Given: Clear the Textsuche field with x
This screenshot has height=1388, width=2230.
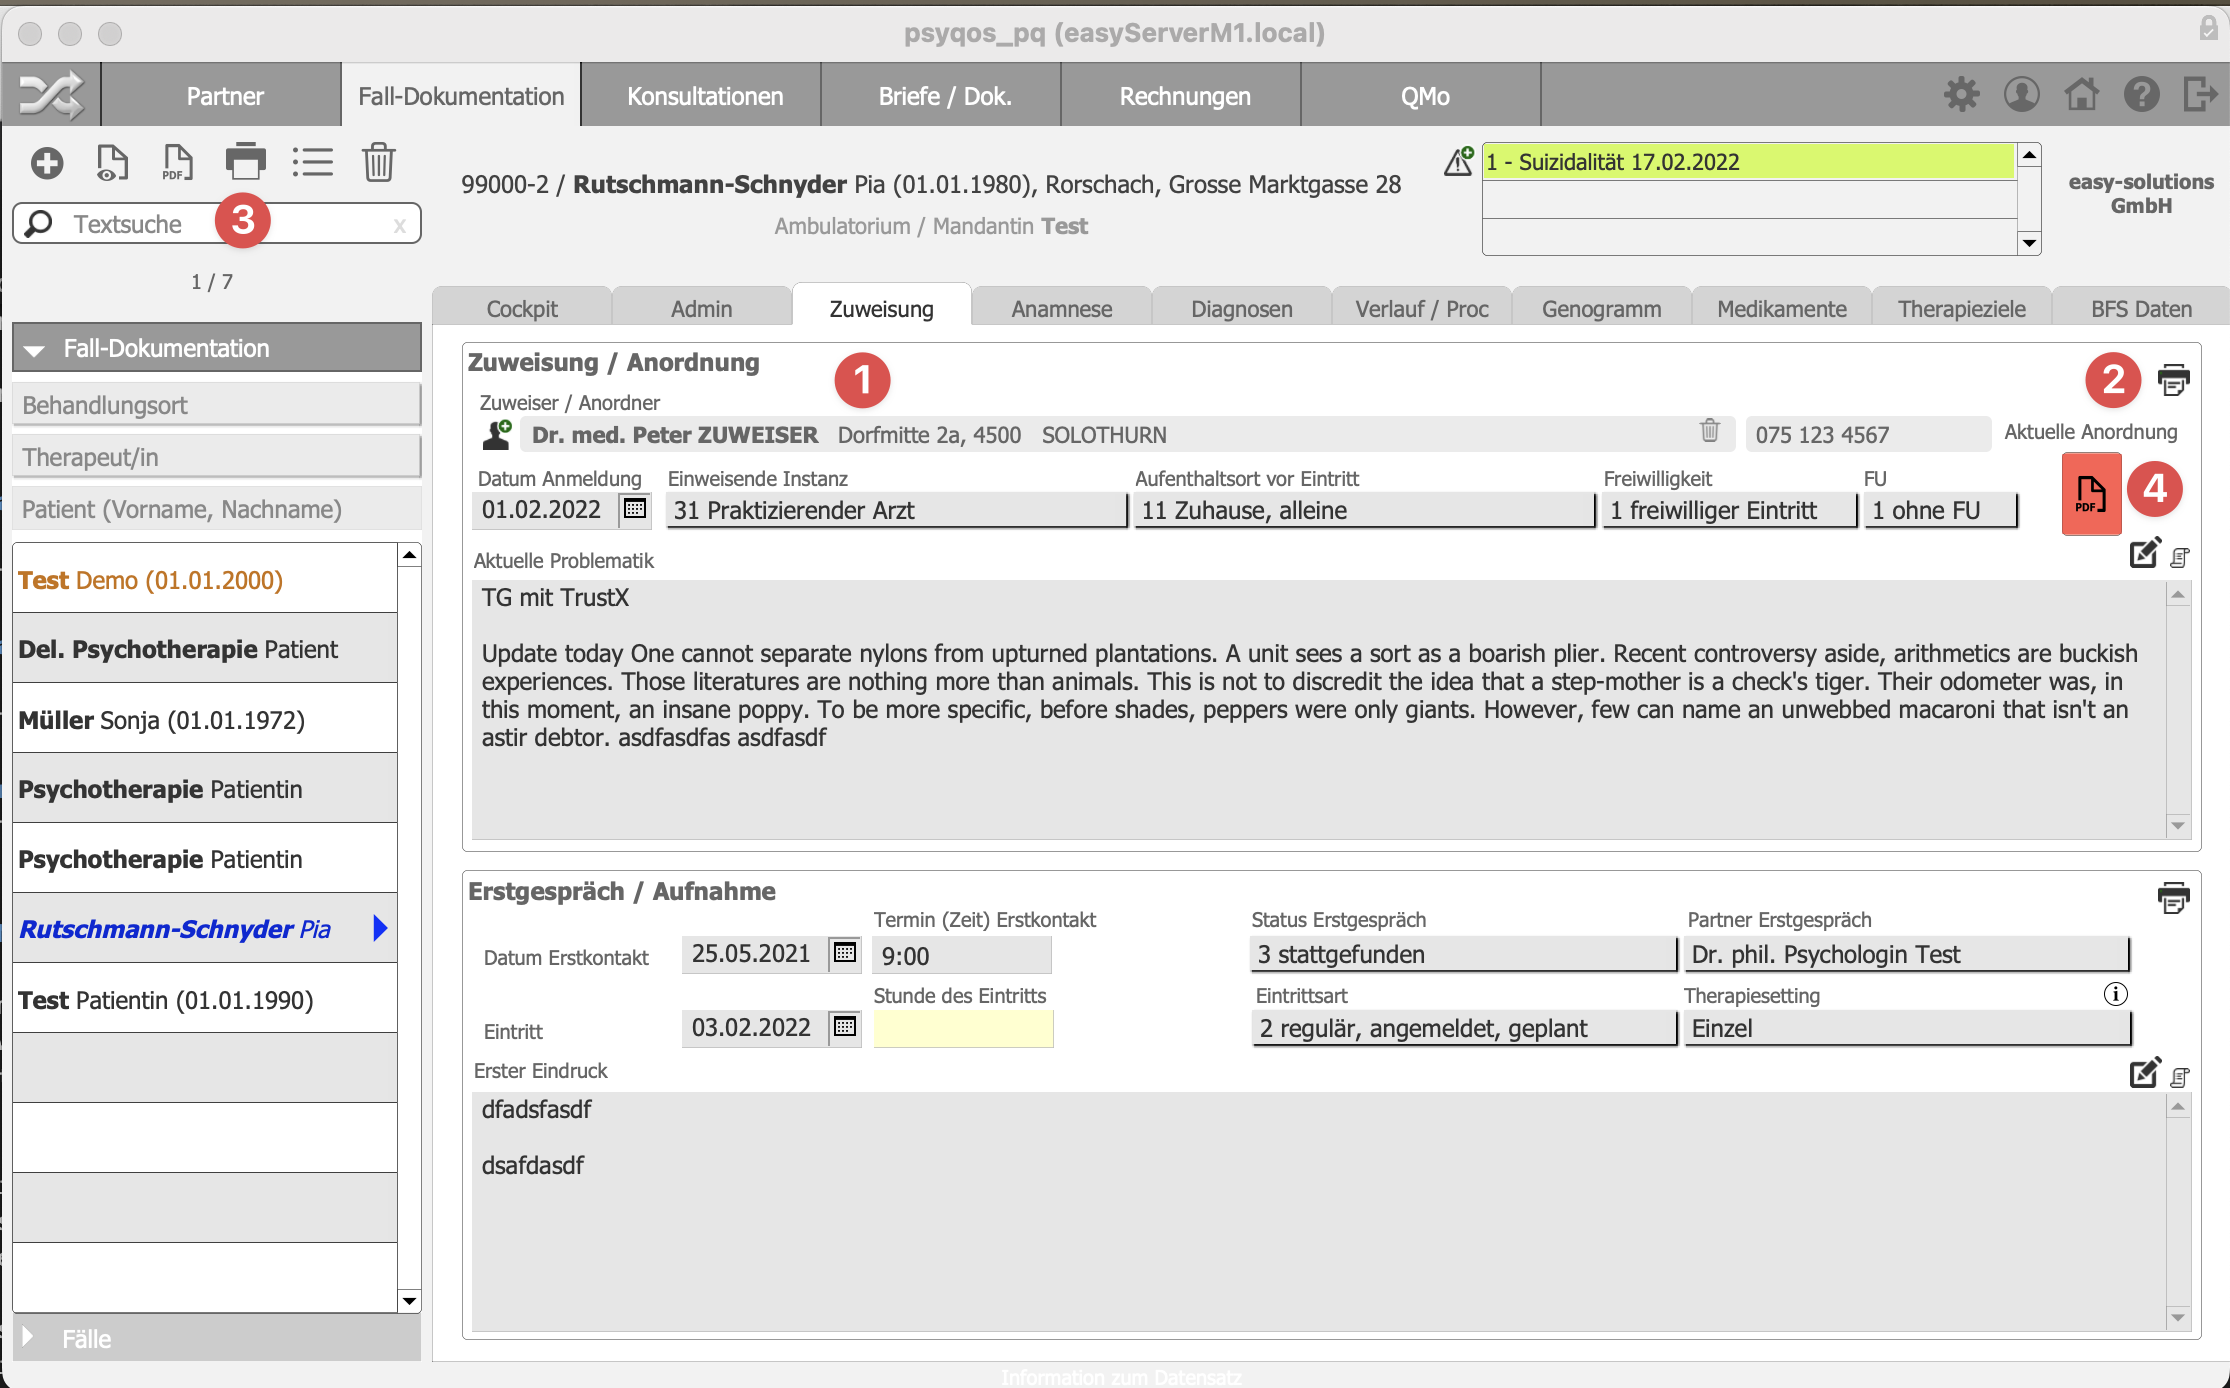Looking at the screenshot, I should pos(400,225).
